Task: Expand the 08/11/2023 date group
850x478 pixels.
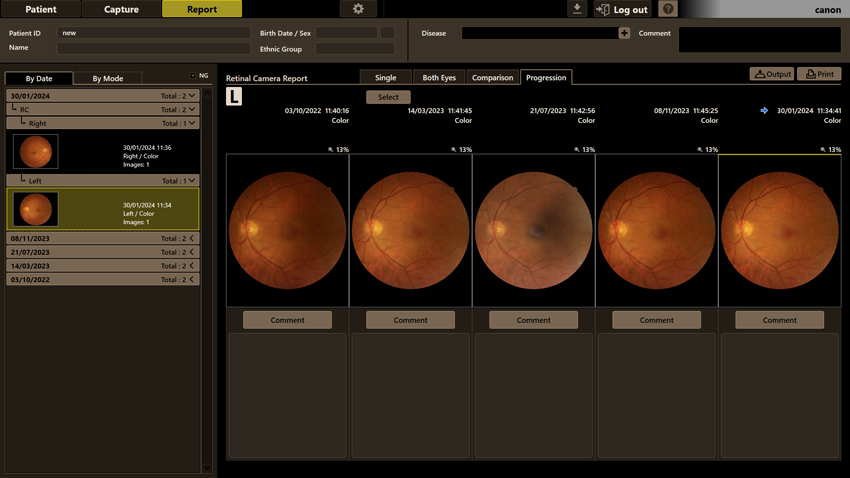Action: point(192,238)
